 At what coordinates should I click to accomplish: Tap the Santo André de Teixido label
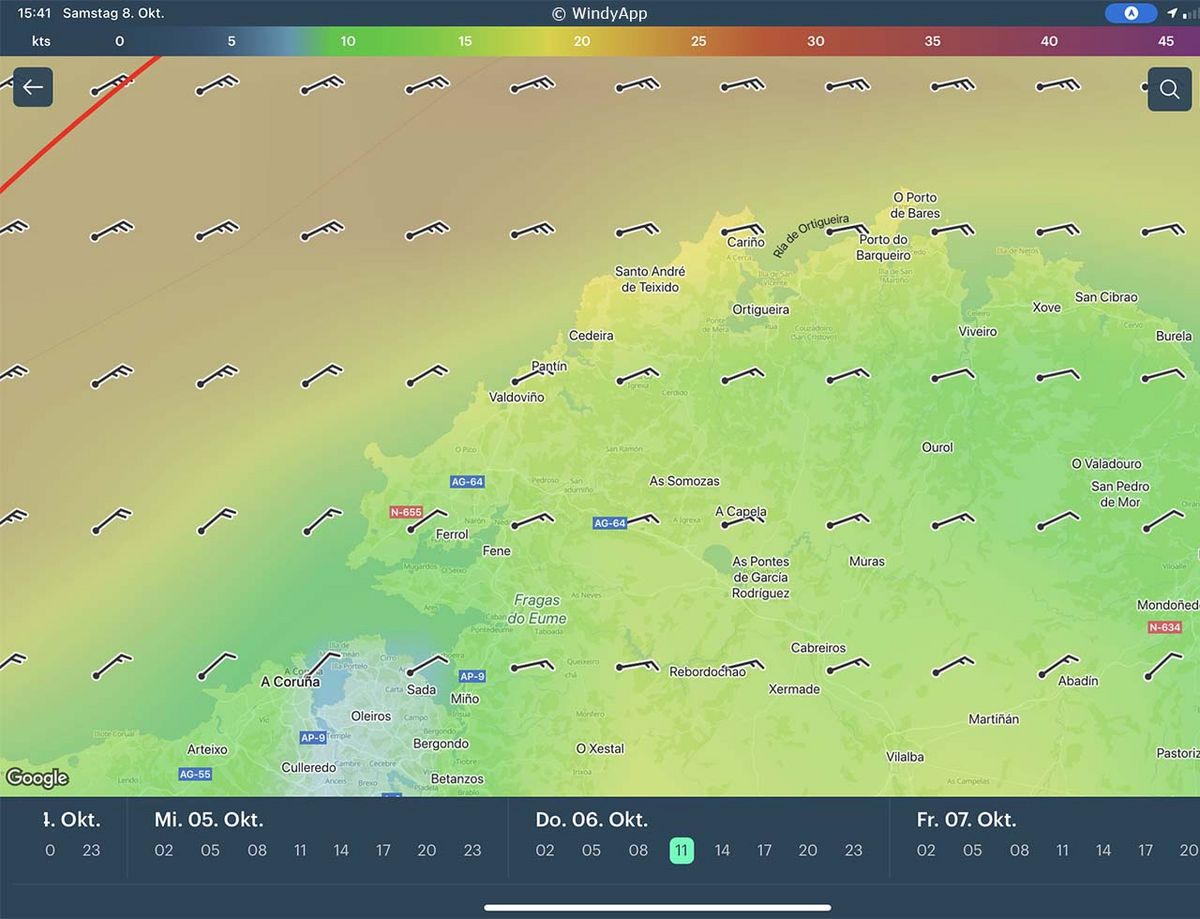pos(650,279)
